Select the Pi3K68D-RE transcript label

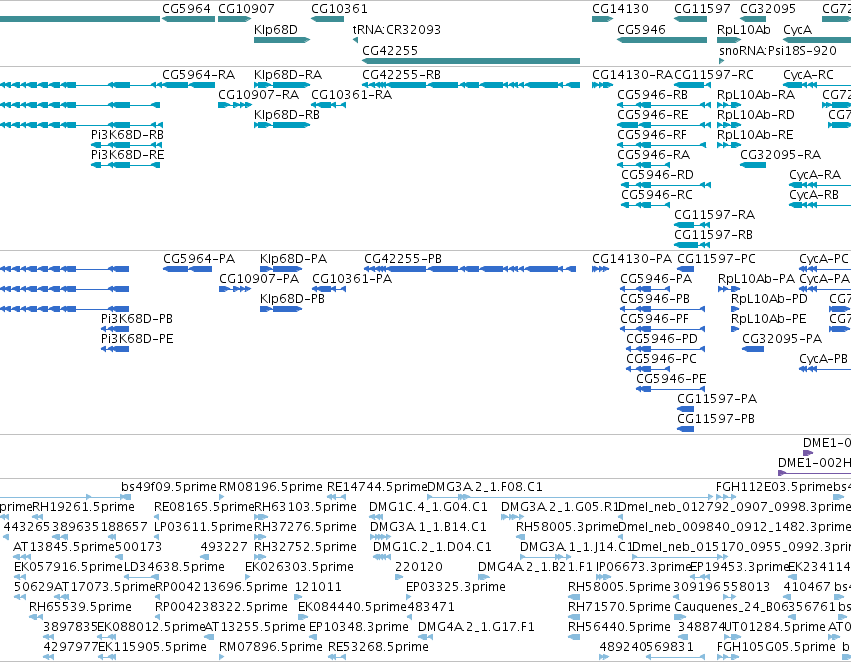pos(127,155)
